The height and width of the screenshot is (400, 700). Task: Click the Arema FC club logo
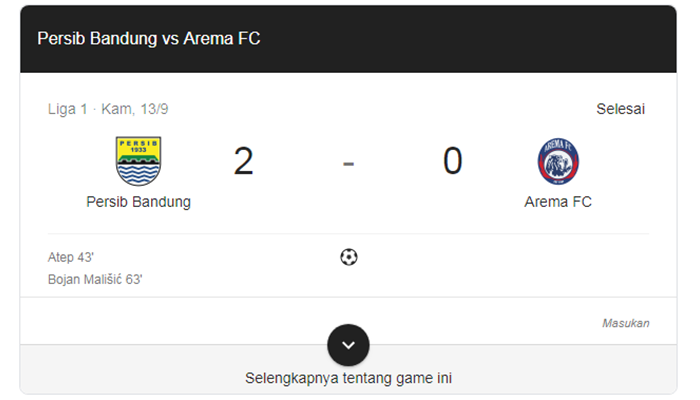(x=558, y=161)
